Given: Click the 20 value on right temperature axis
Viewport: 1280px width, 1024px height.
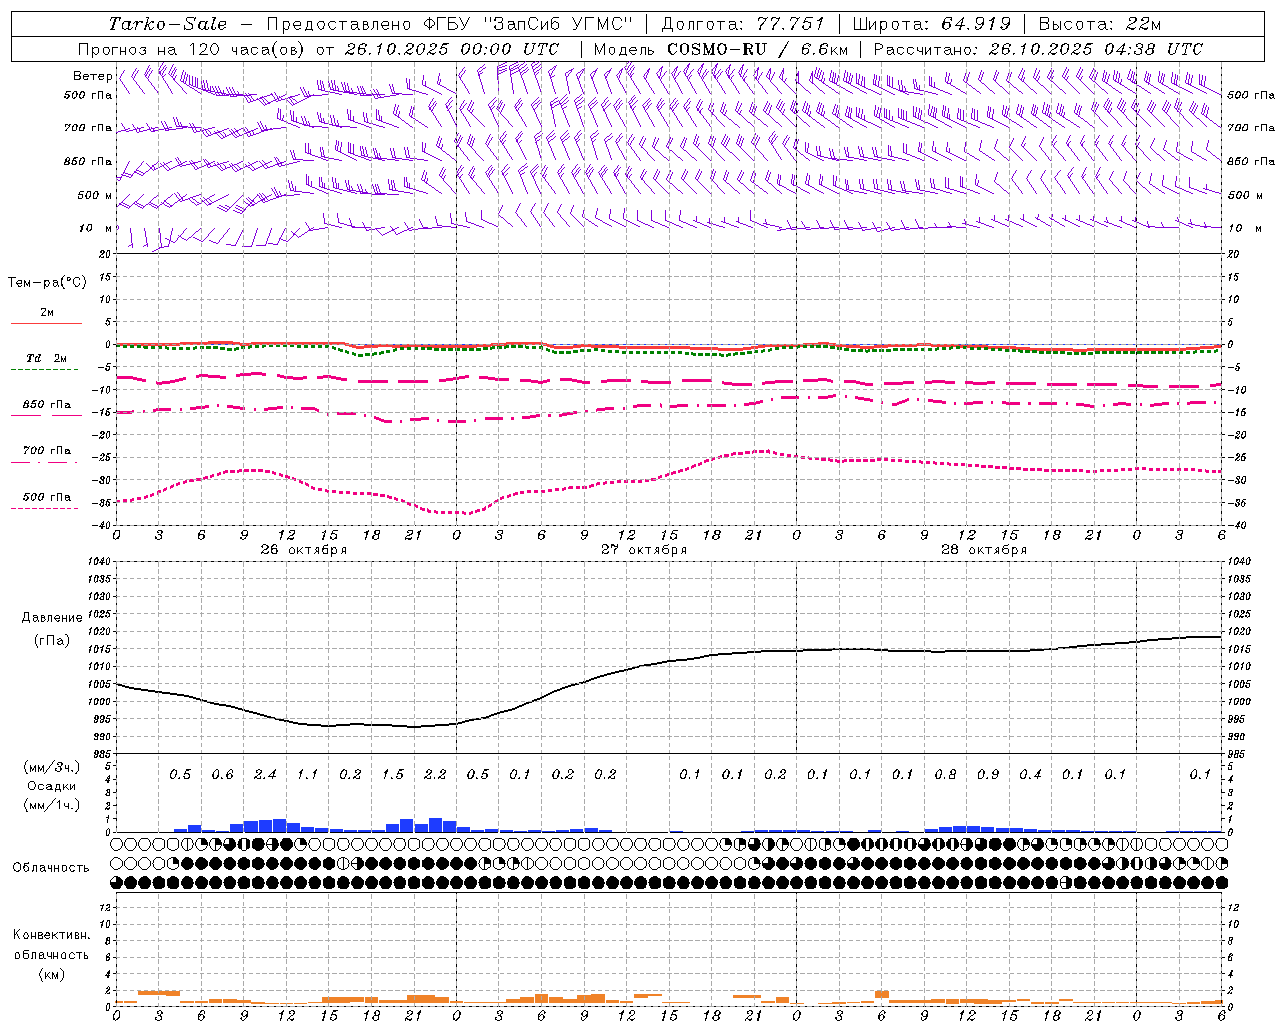Looking at the screenshot, I should 1233,254.
